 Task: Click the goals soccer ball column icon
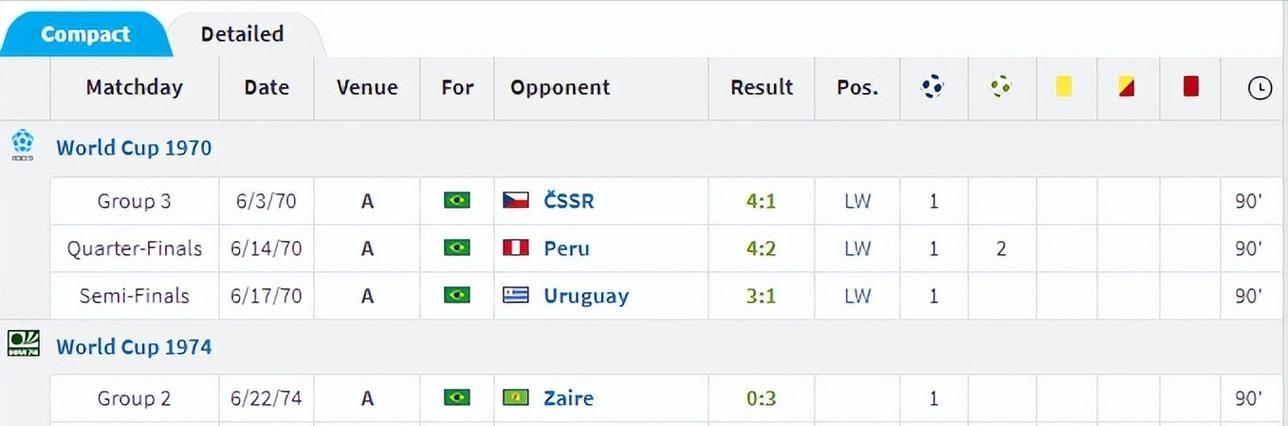[x=933, y=87]
